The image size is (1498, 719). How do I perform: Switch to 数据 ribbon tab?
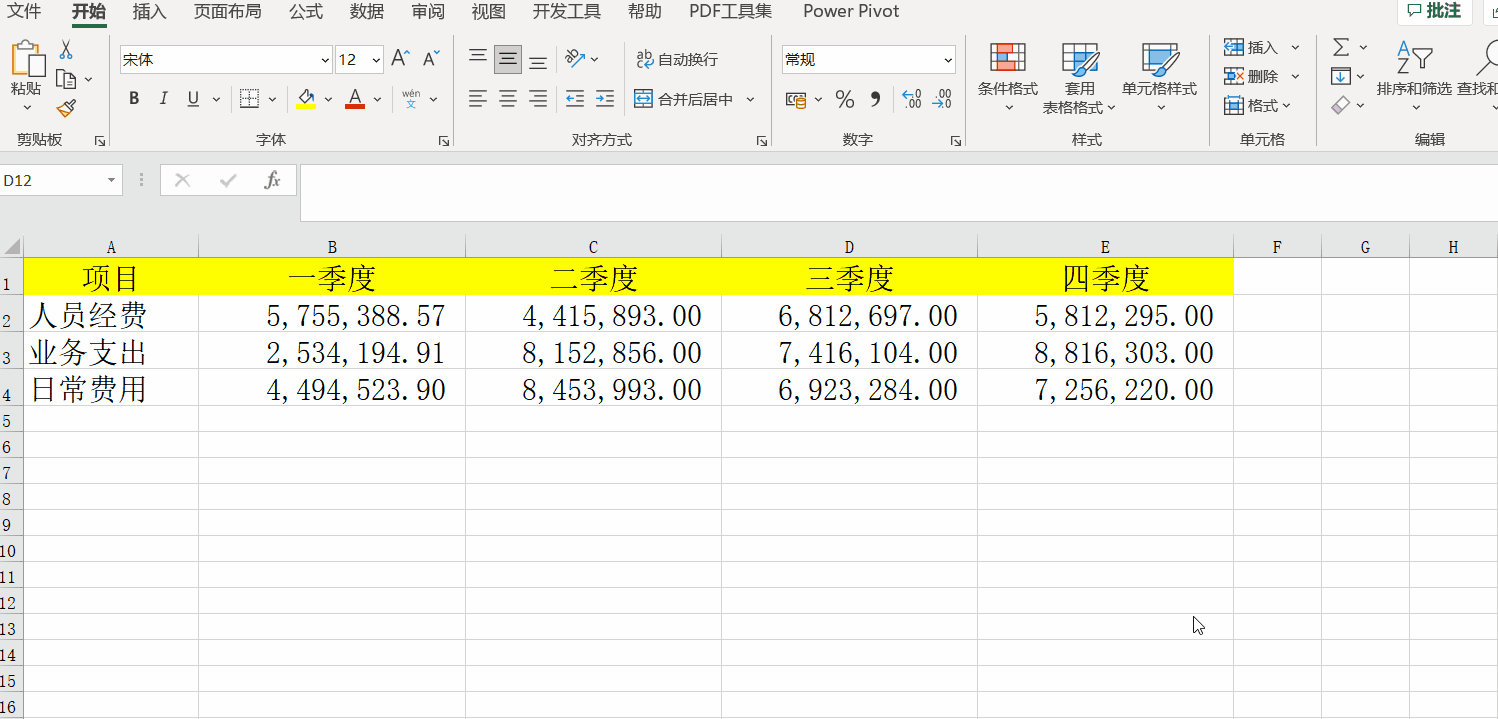[367, 12]
